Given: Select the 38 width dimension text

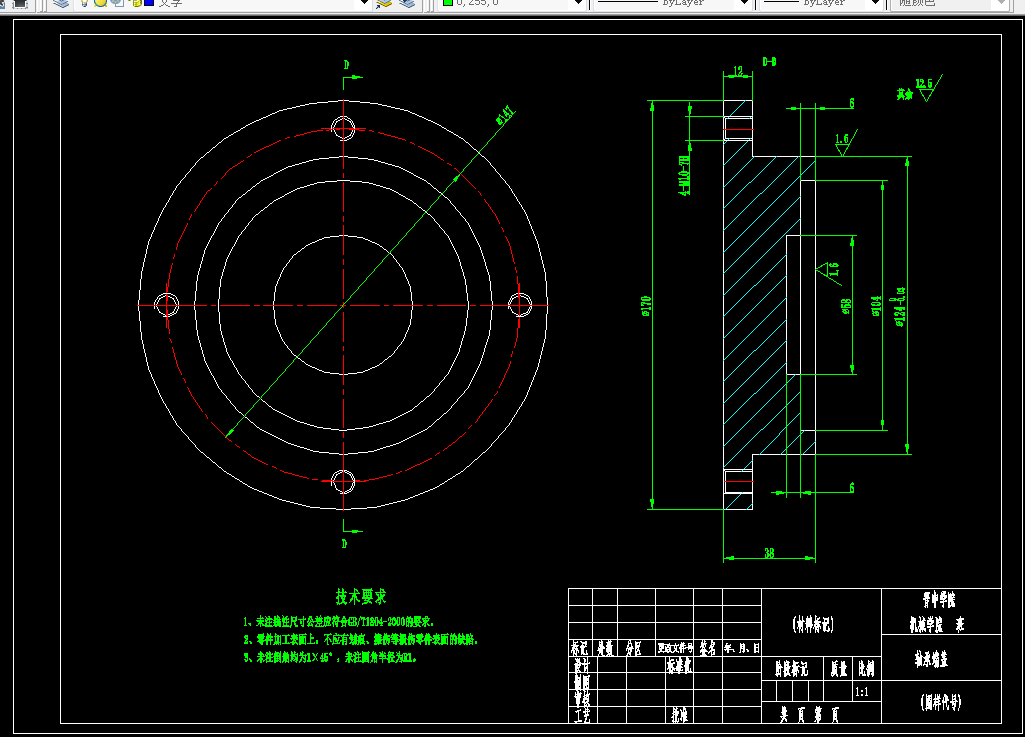Looking at the screenshot, I should tap(769, 553).
